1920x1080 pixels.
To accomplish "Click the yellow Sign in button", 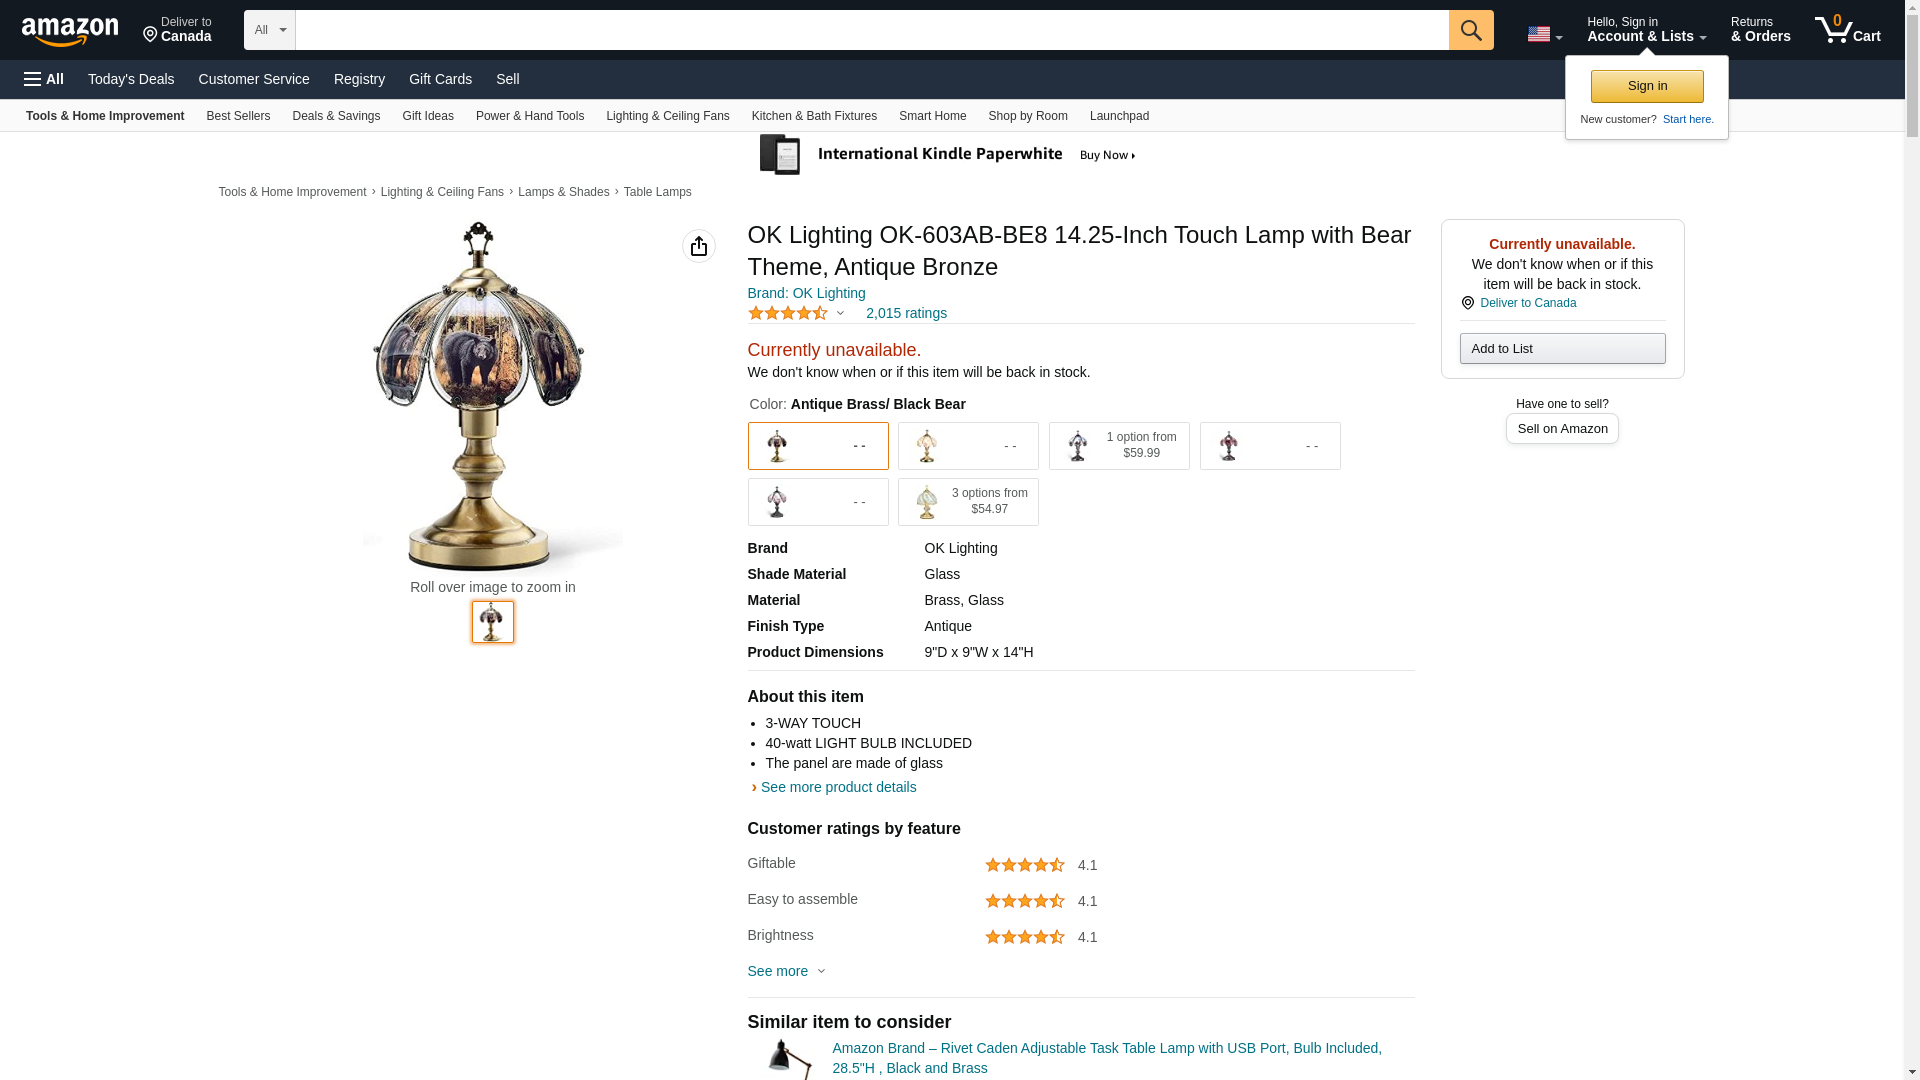I will pyautogui.click(x=1646, y=86).
